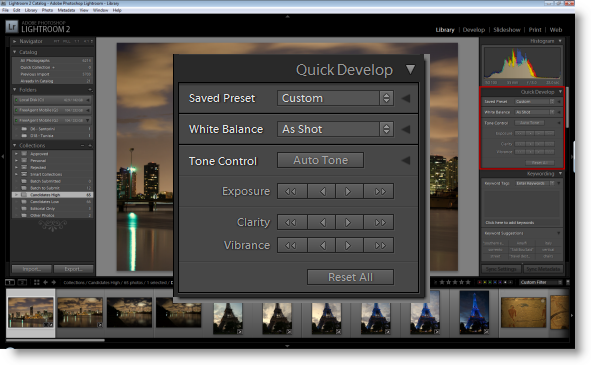The image size is (591, 365).
Task: Switch to the Slideshow module
Action: coord(507,30)
